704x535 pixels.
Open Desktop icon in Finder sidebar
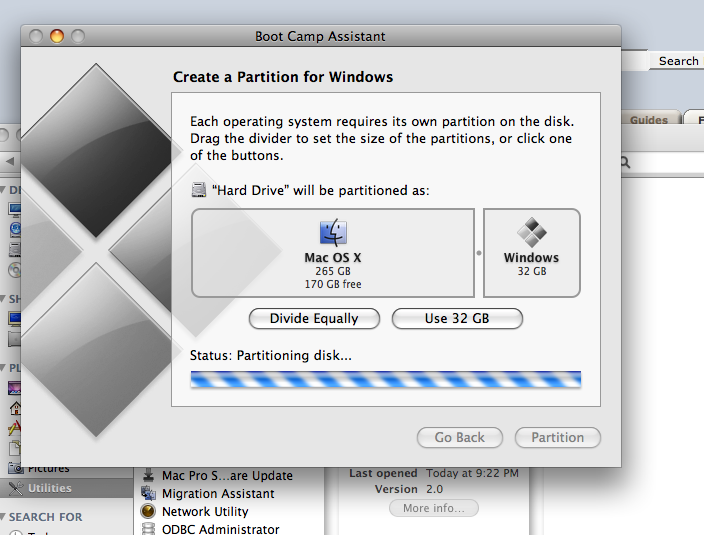pyautogui.click(x=14, y=388)
